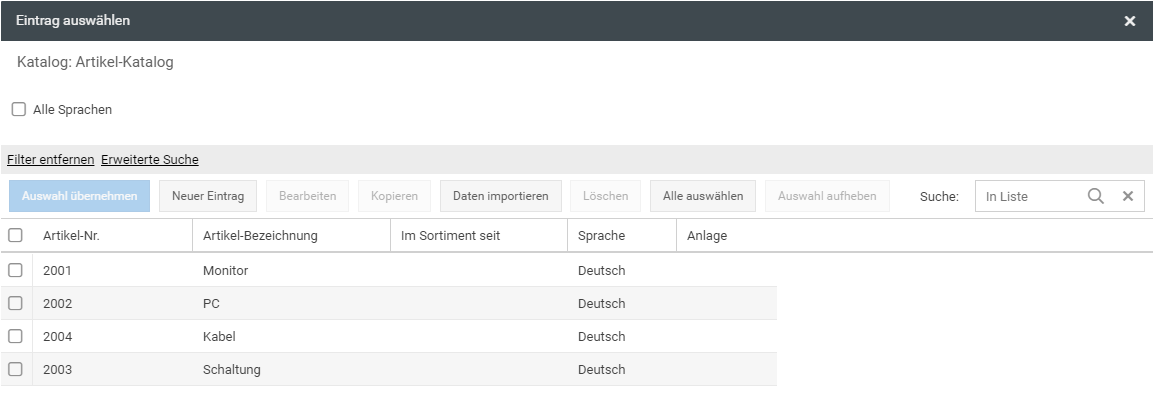Check the row for article 2001
This screenshot has height=403, width=1155.
(15, 270)
